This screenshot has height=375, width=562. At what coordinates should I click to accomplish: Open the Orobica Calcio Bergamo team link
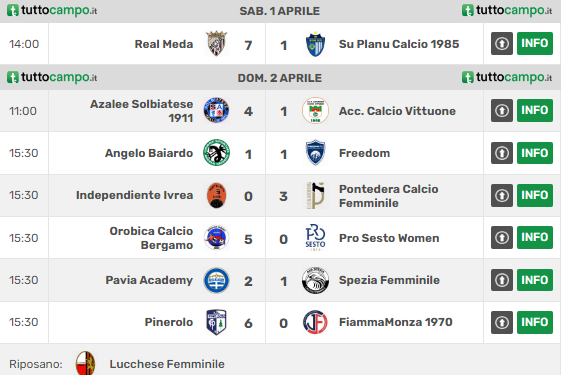click(151, 238)
